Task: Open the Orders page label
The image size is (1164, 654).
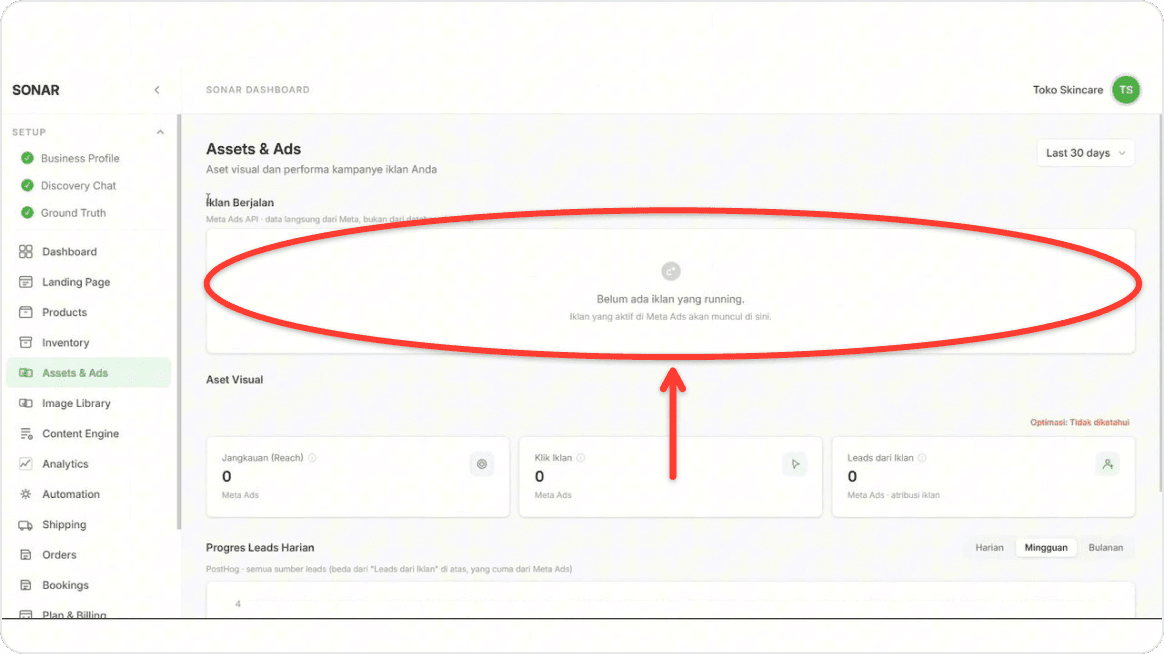Action: click(59, 555)
